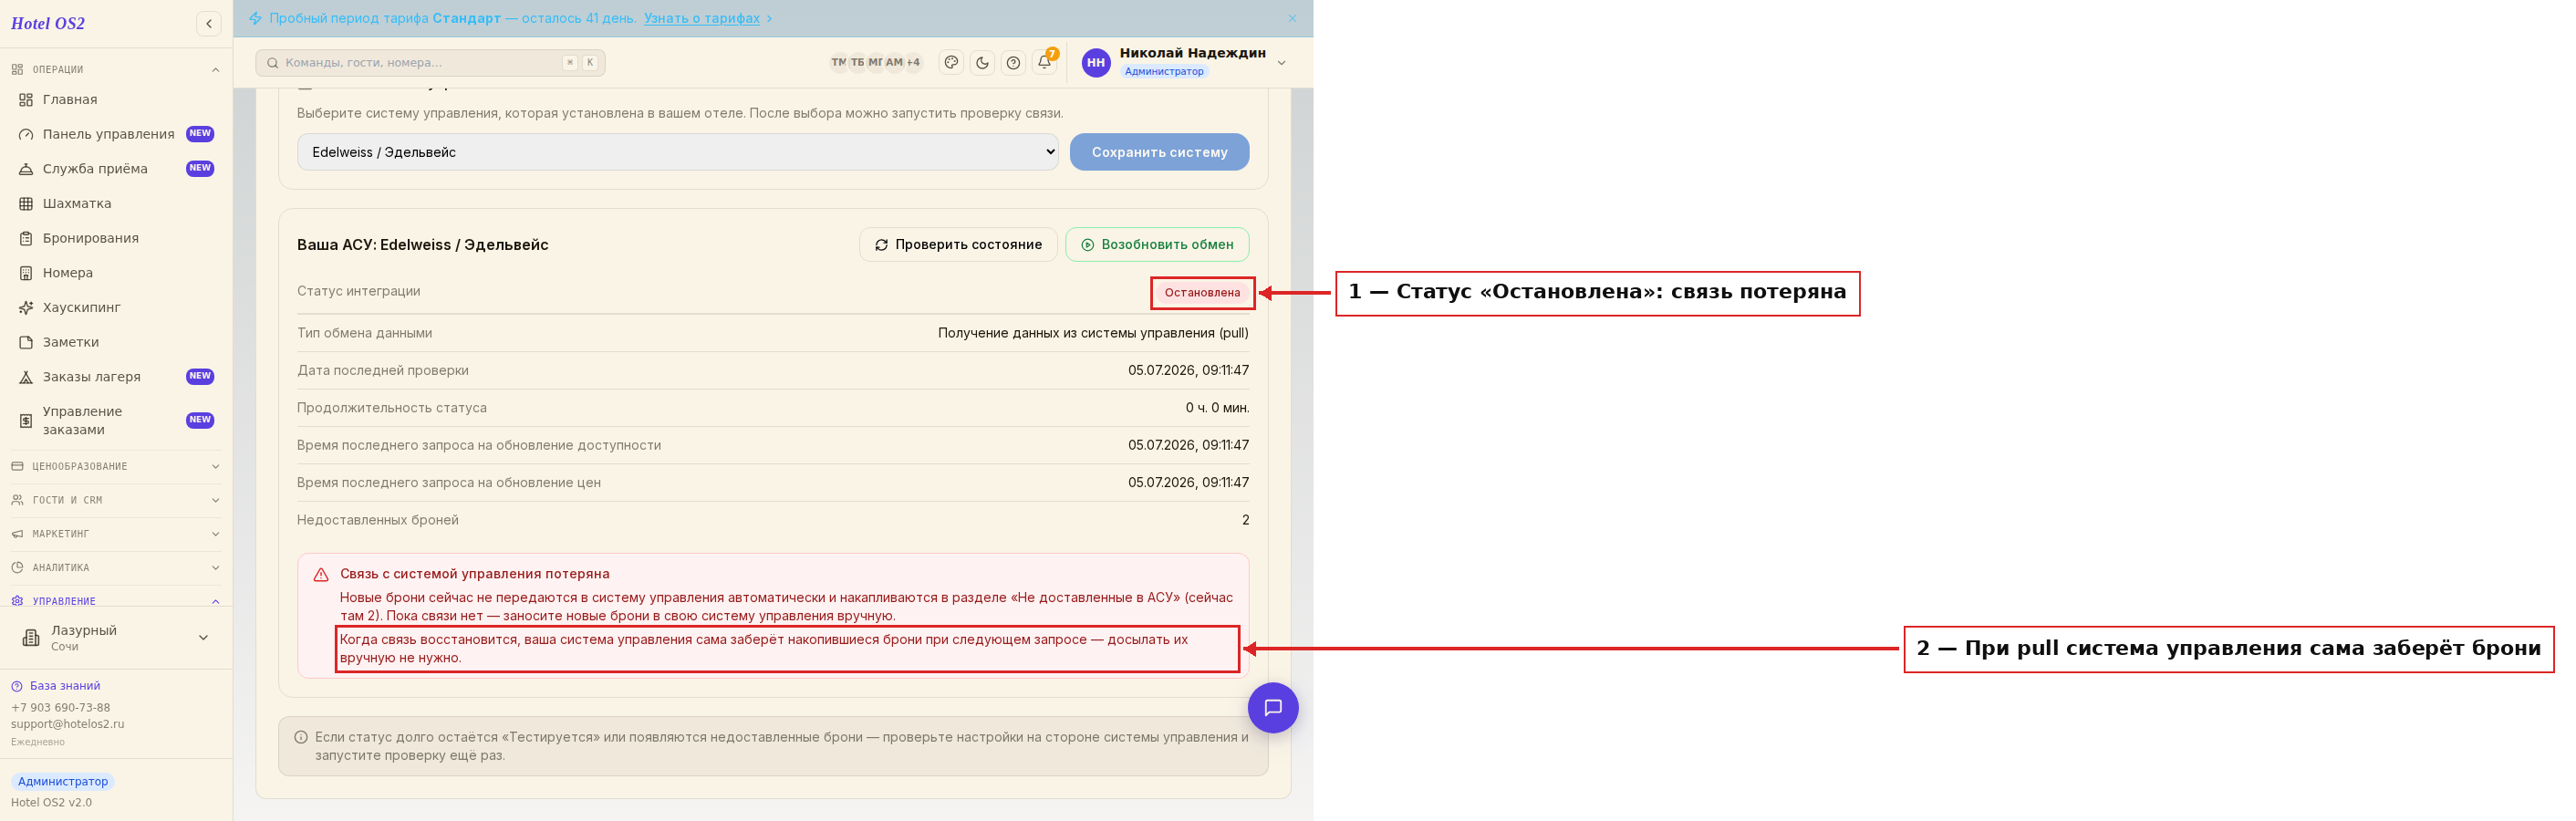This screenshot has height=821, width=2576.
Task: Close the trial period banner
Action: point(1292,18)
